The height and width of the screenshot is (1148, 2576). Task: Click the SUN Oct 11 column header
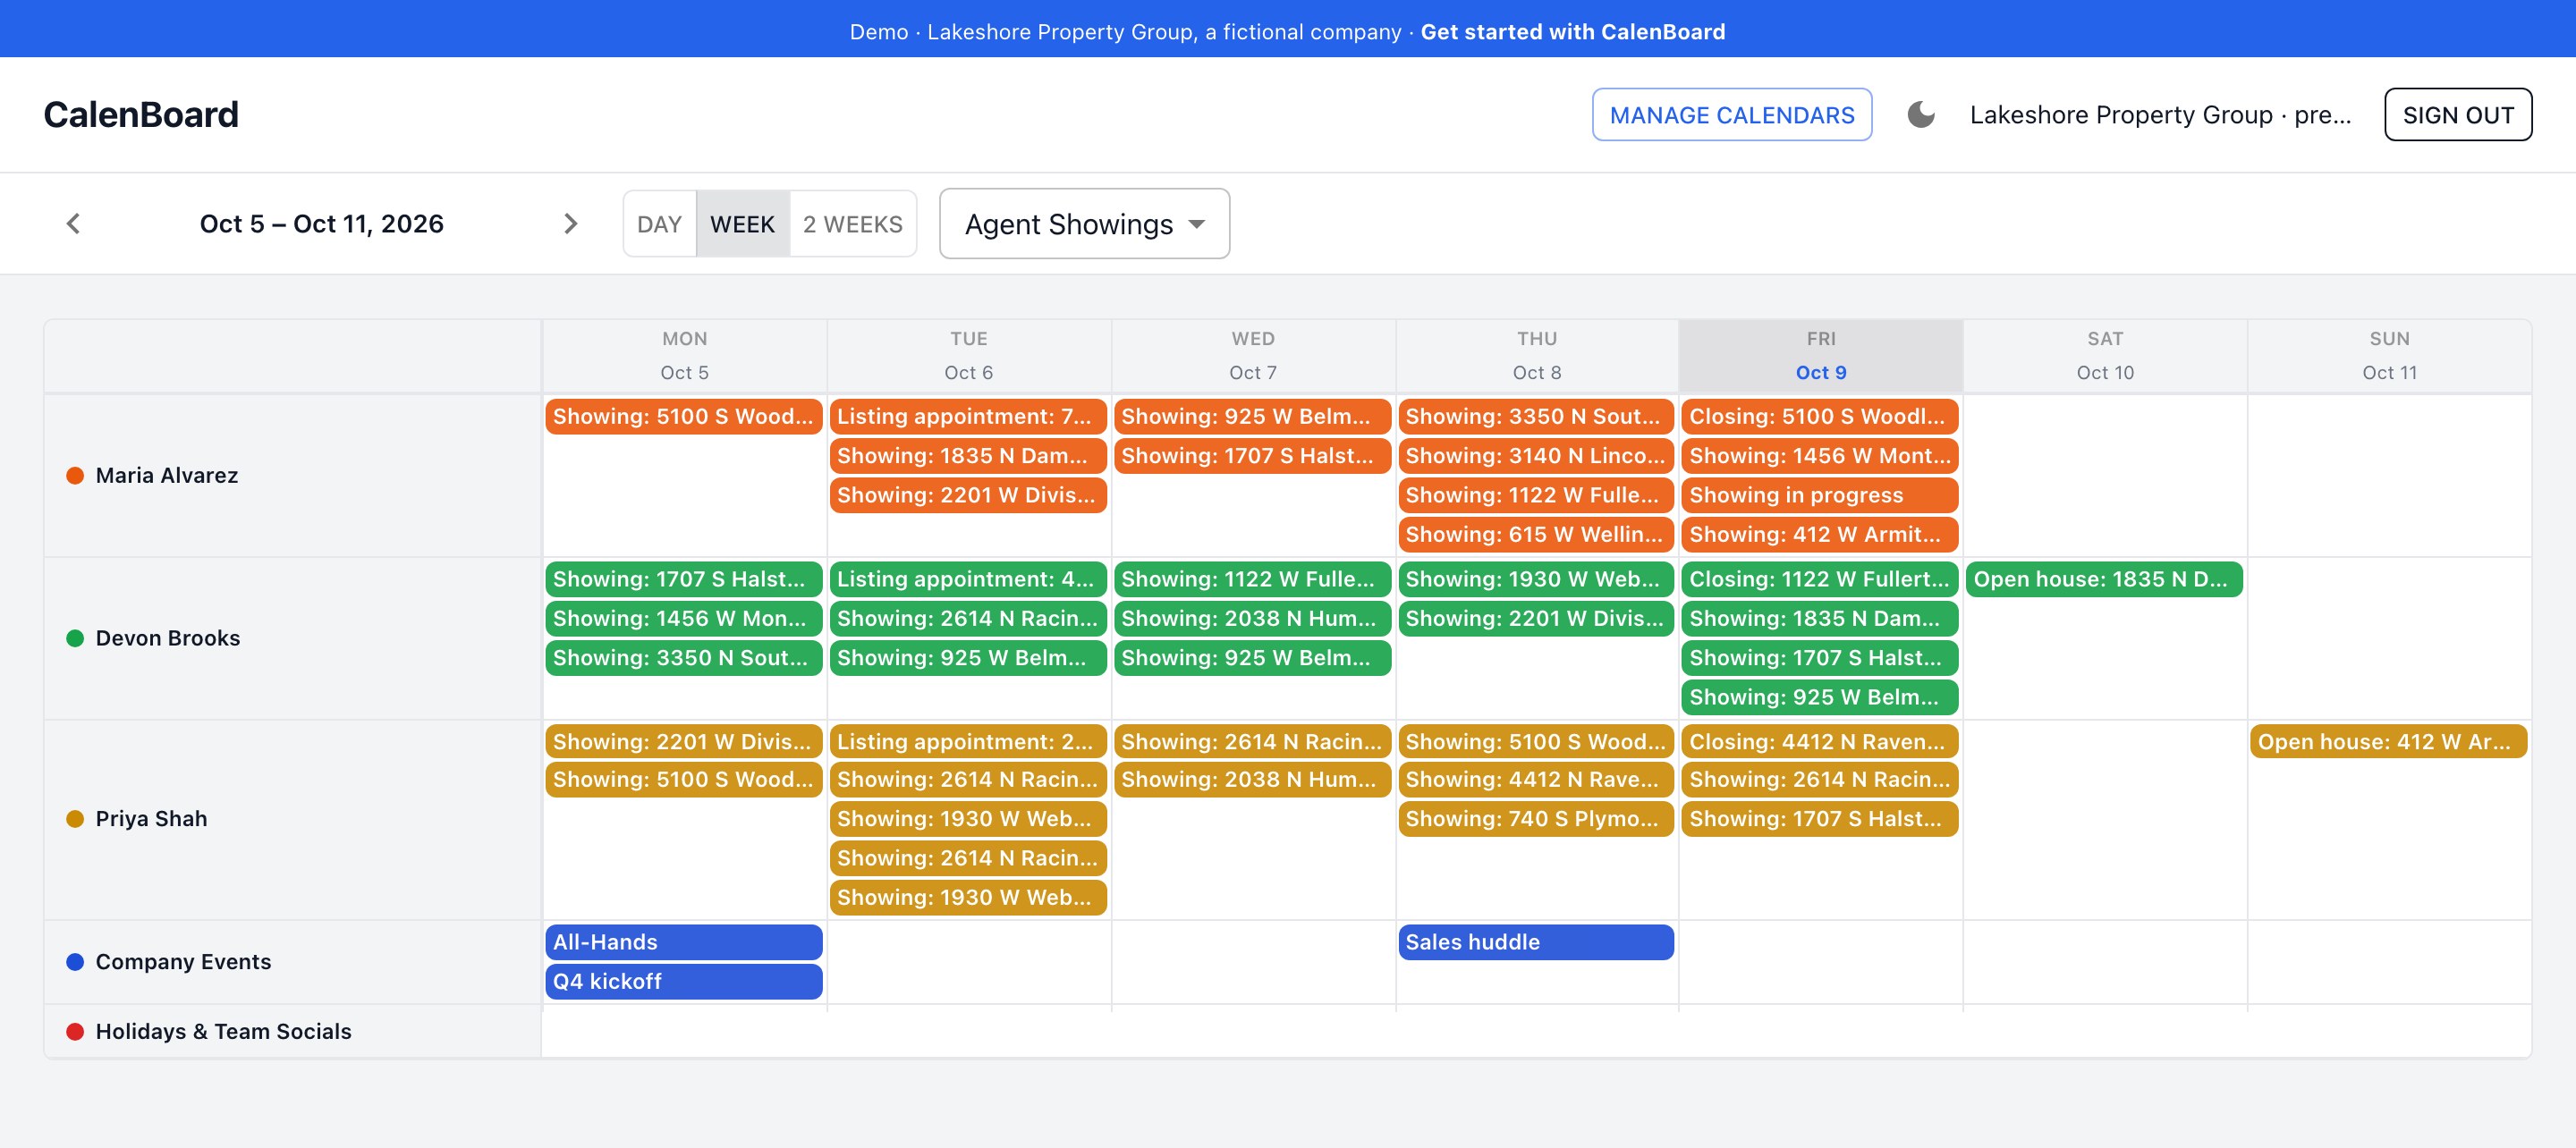pyautogui.click(x=2389, y=356)
